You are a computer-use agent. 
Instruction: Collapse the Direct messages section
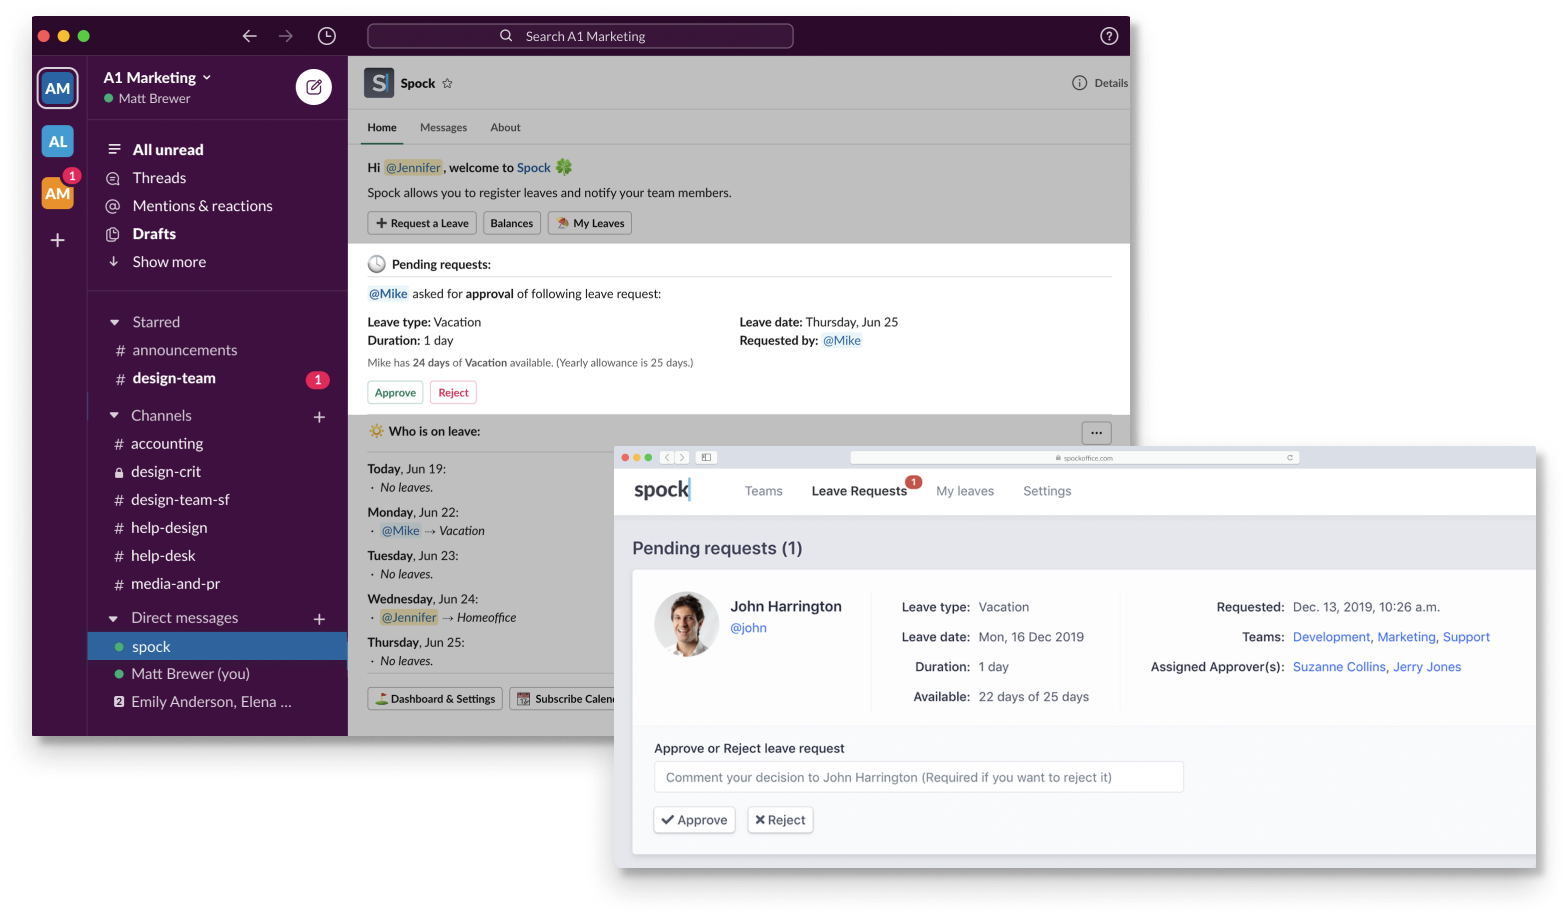tap(114, 618)
